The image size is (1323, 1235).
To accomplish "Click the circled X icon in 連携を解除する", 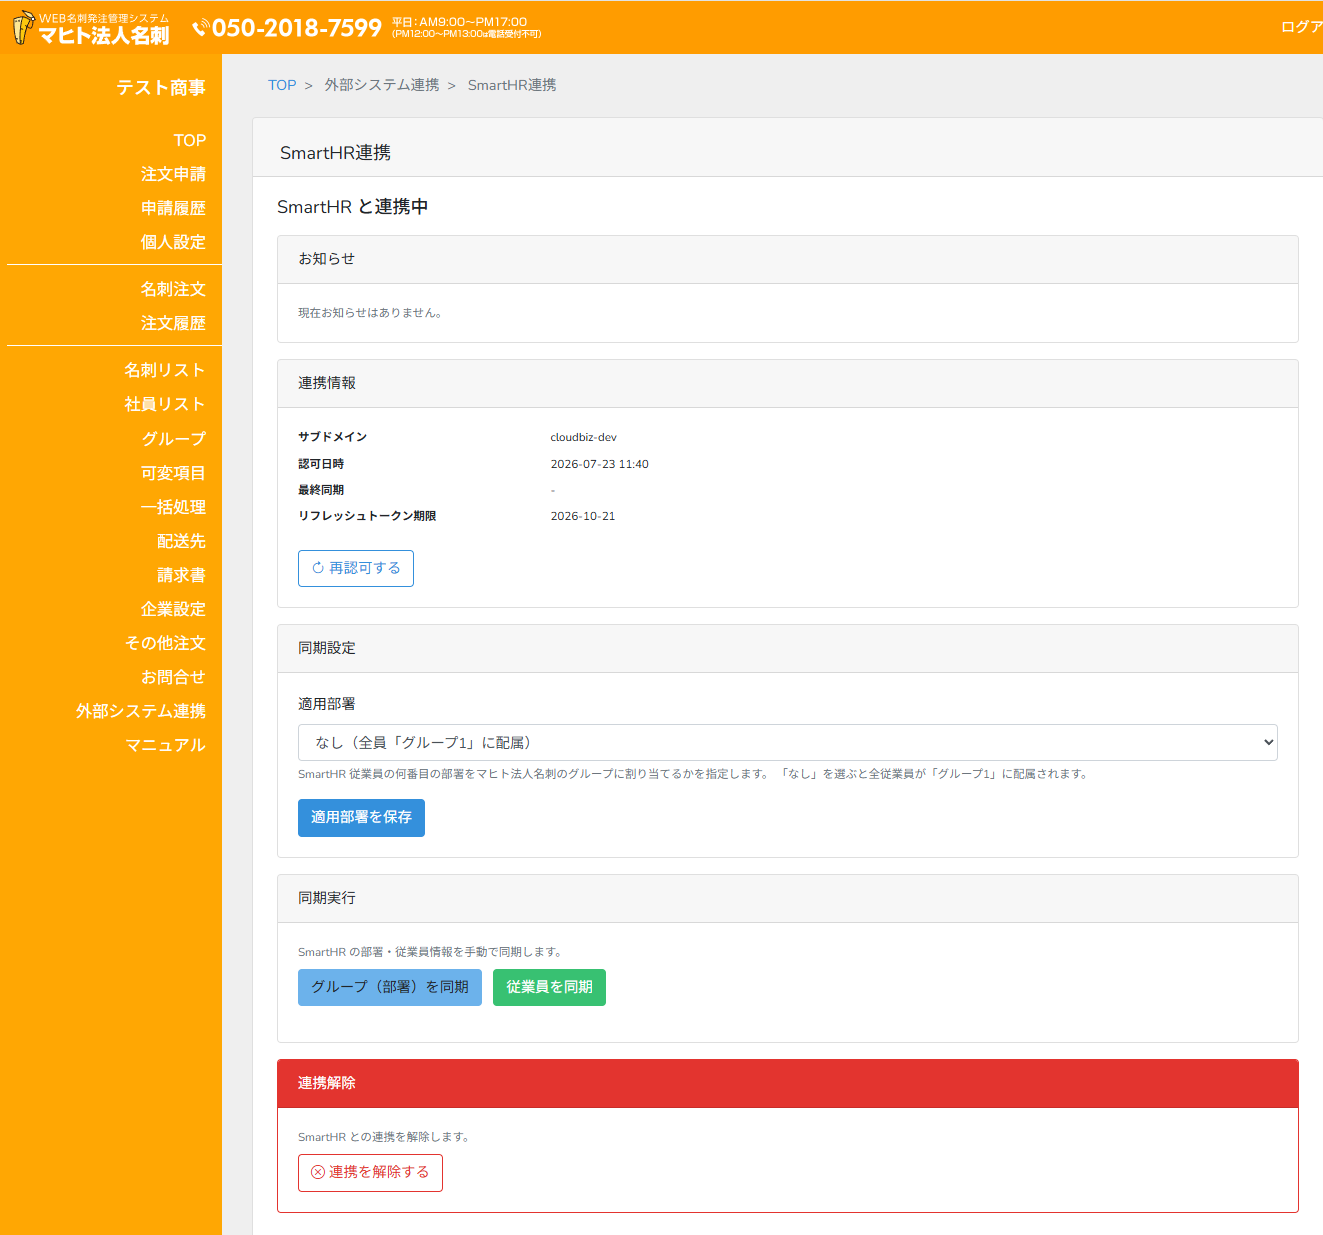I will click(318, 1172).
